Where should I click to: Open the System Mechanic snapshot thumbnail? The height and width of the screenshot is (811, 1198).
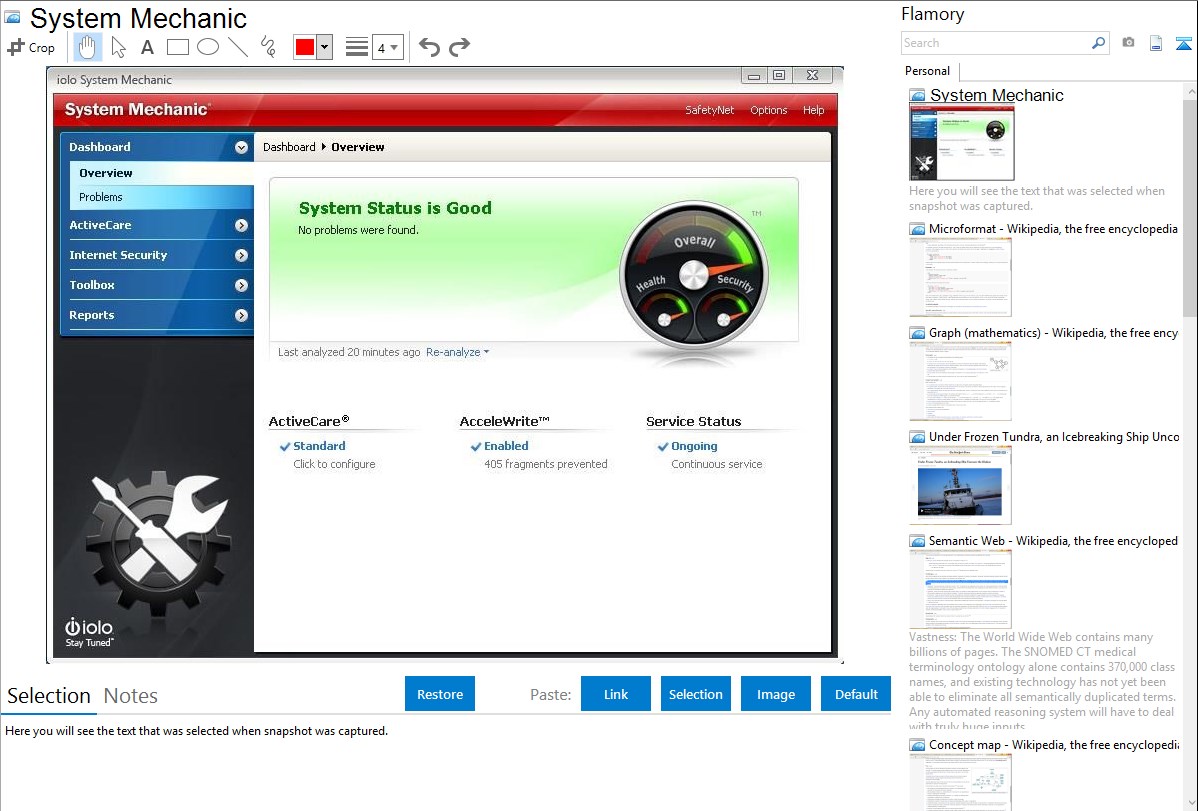(962, 143)
